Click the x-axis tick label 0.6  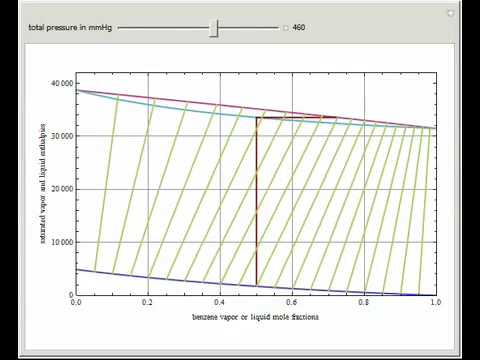pos(292,302)
